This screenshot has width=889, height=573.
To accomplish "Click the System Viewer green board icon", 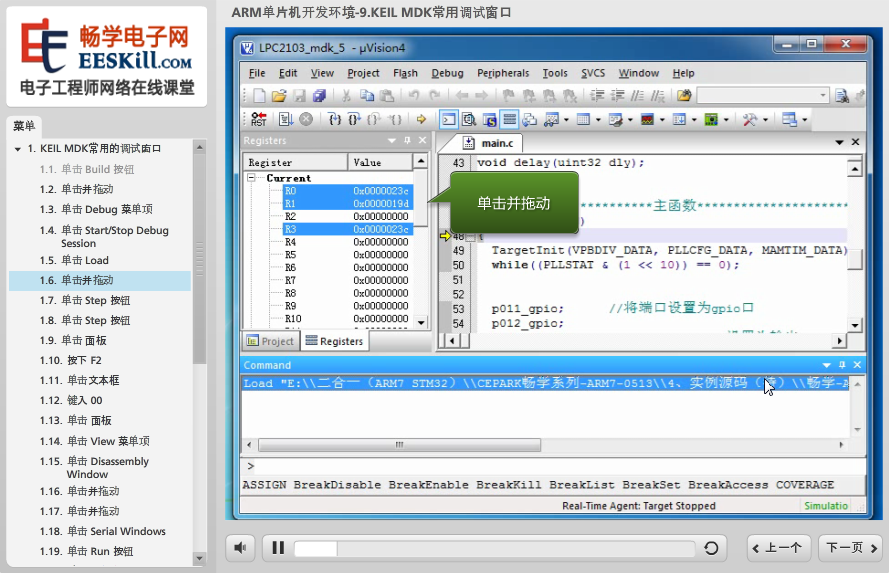I will (x=711, y=119).
